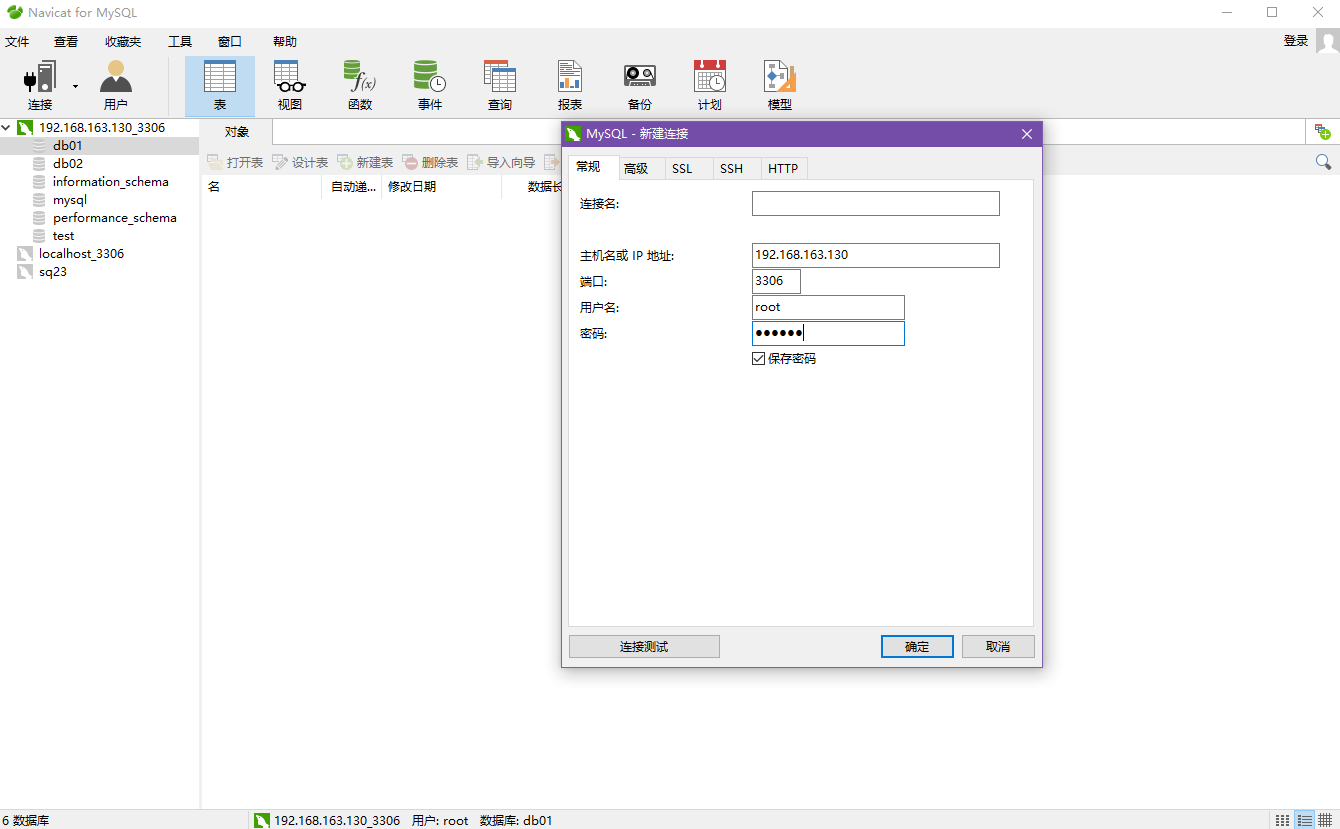The height and width of the screenshot is (829, 1340).
Task: Click the 名 column header
Action: (262, 187)
